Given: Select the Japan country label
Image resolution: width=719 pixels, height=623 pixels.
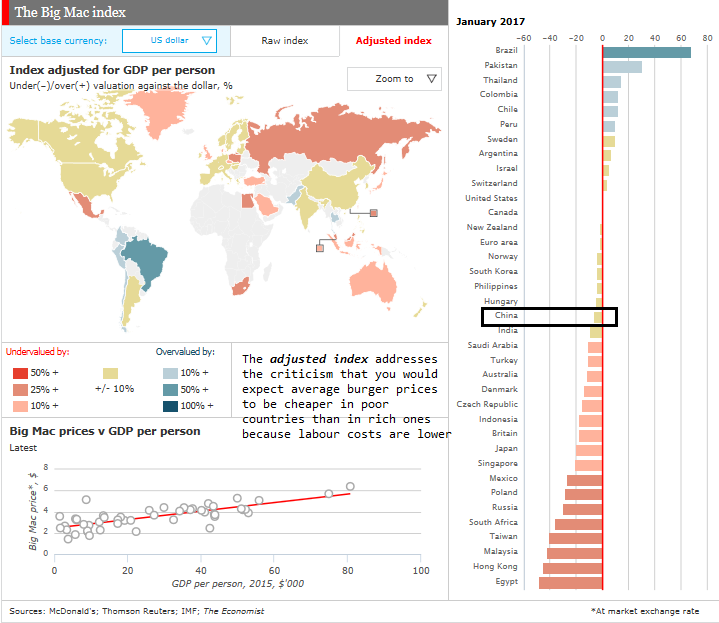Looking at the screenshot, I should coord(506,448).
